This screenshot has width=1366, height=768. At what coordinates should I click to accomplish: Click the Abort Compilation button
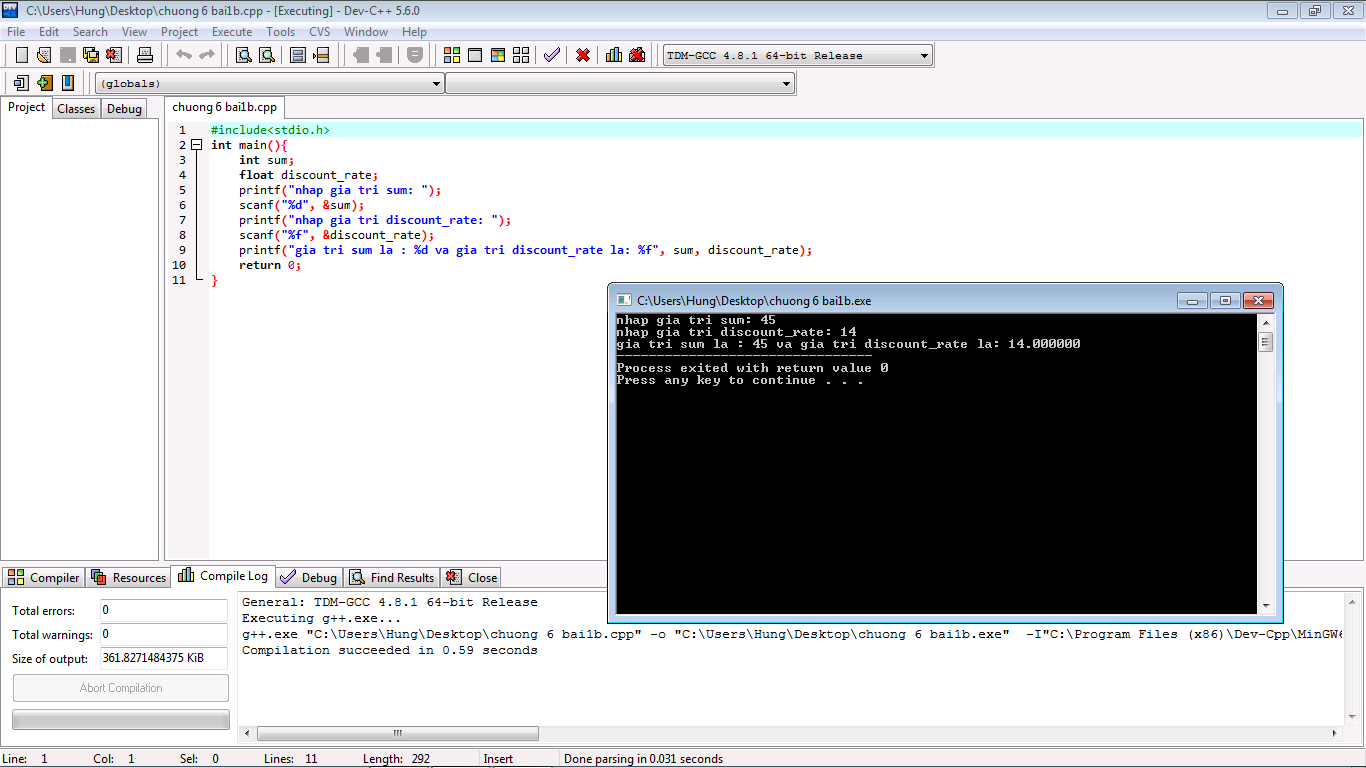[x=120, y=687]
